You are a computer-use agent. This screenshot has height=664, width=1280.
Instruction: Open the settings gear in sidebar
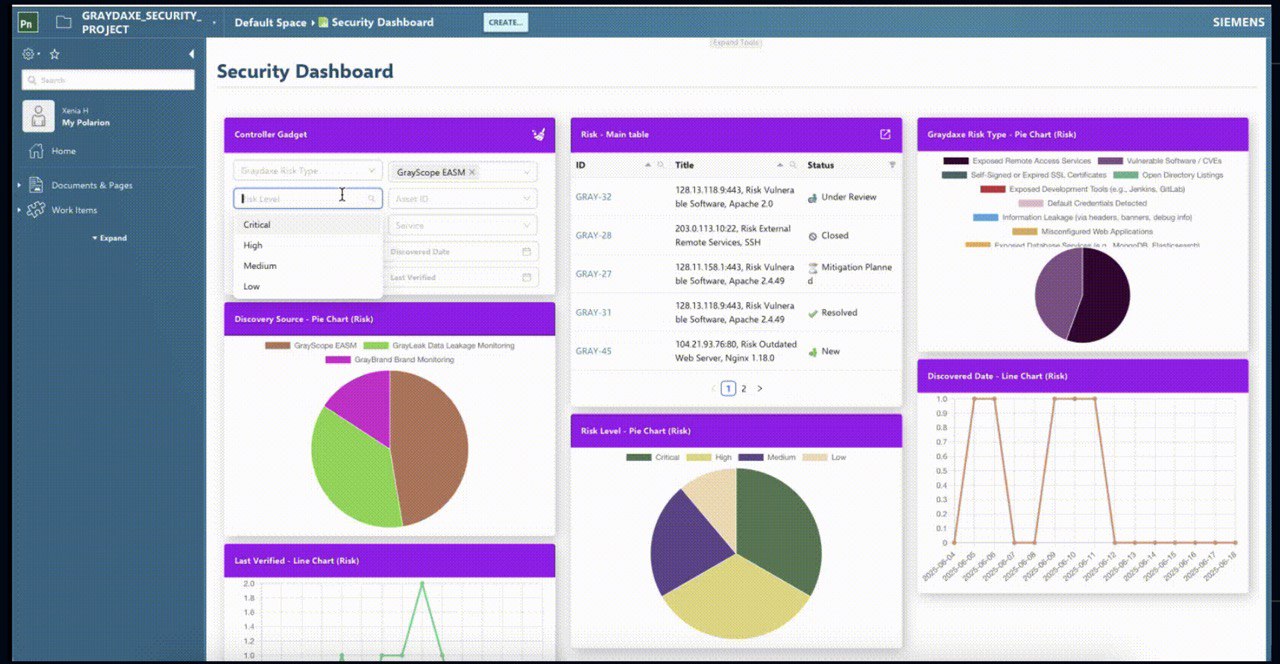(29, 54)
